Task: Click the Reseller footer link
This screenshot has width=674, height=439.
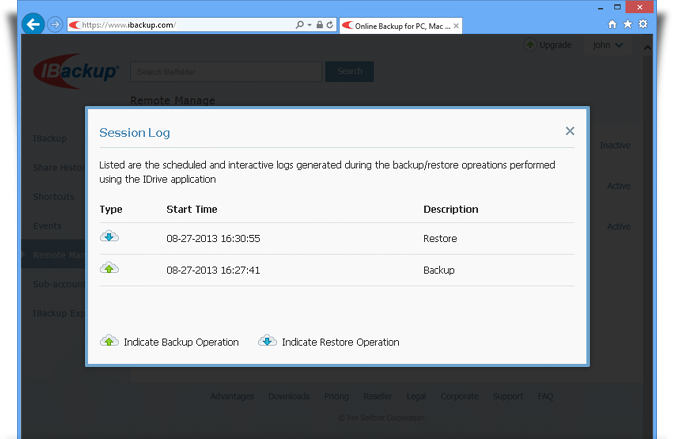Action: [377, 396]
